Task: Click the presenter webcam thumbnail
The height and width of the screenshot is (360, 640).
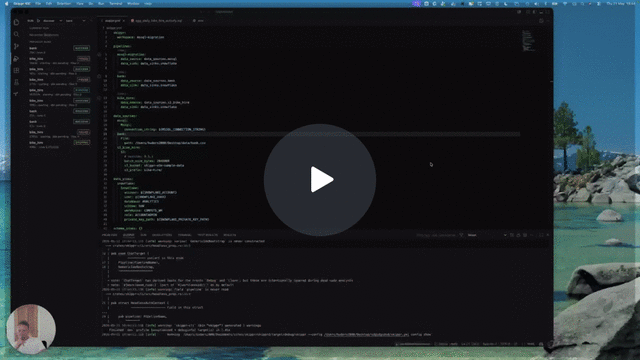Action: click(x=31, y=329)
